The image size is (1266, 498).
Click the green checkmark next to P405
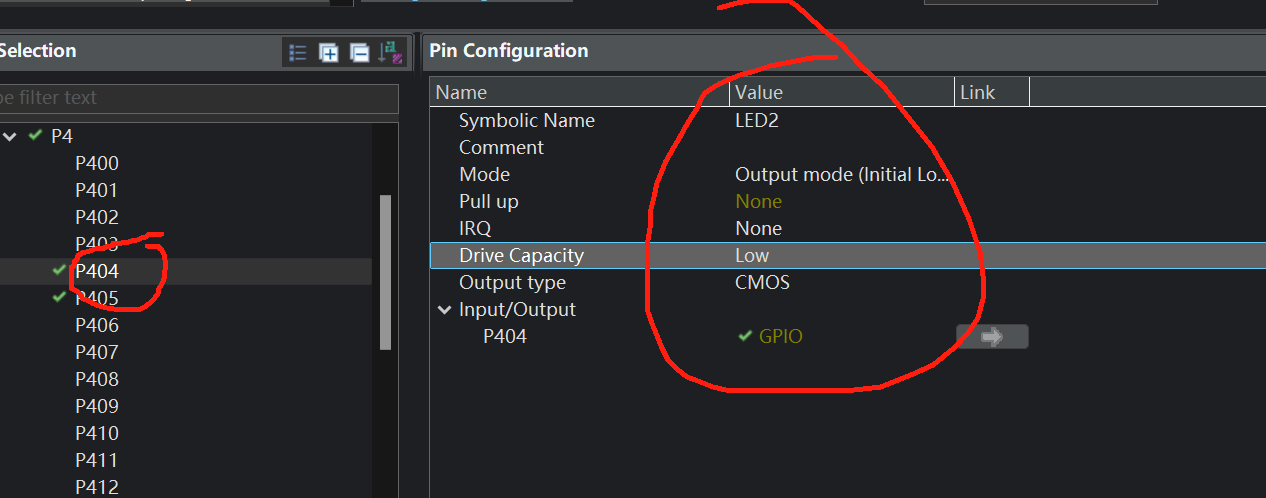coord(59,297)
